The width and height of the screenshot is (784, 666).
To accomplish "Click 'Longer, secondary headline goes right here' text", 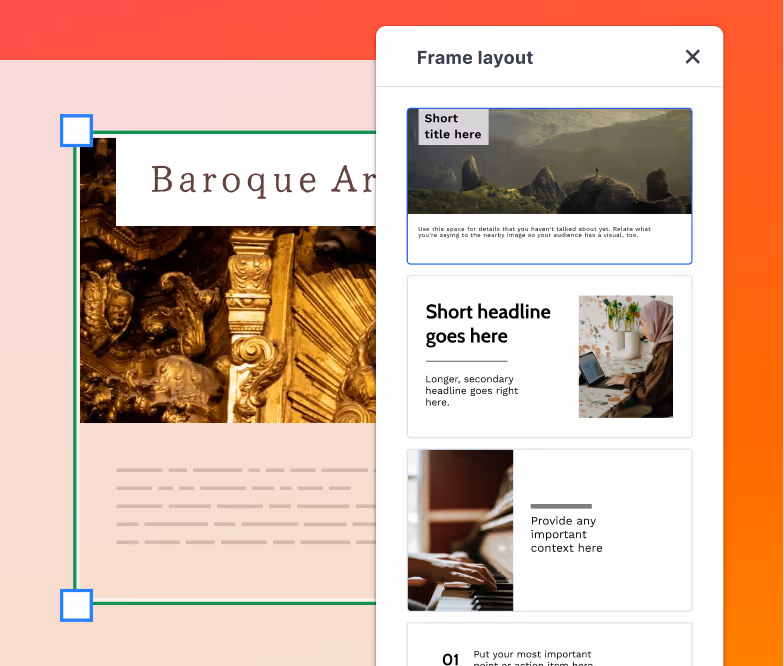I will pos(471,391).
